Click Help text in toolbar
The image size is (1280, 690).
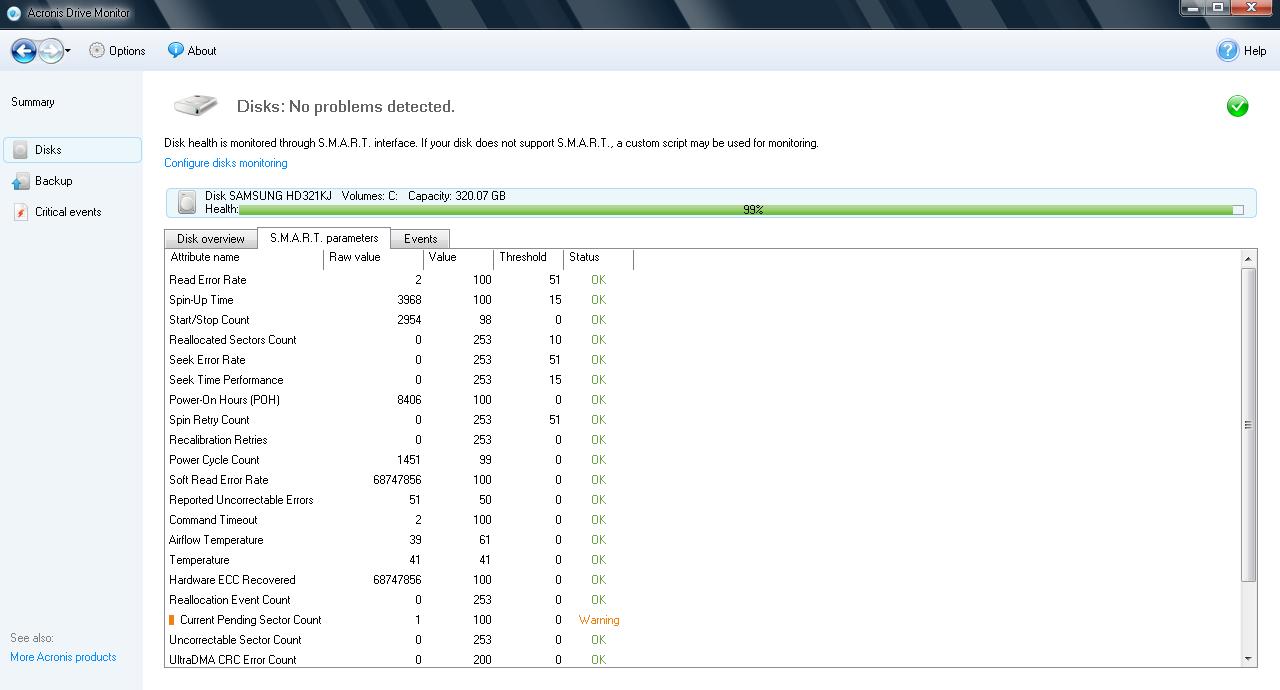tap(1255, 51)
